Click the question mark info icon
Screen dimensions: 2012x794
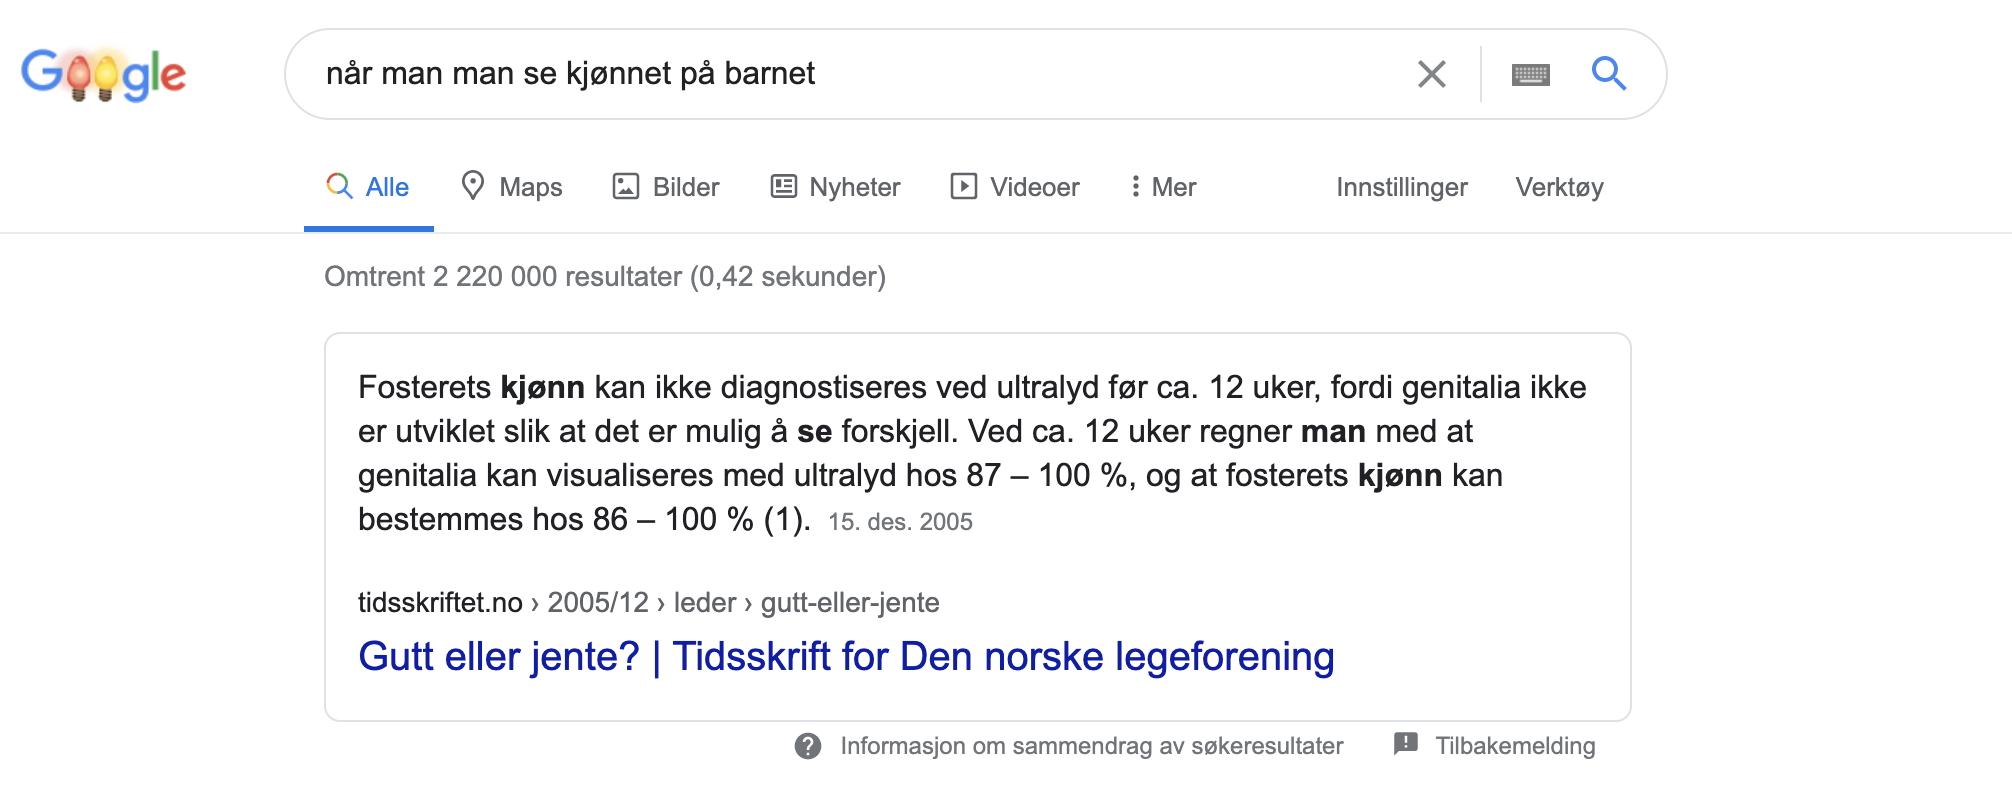pyautogui.click(x=808, y=746)
